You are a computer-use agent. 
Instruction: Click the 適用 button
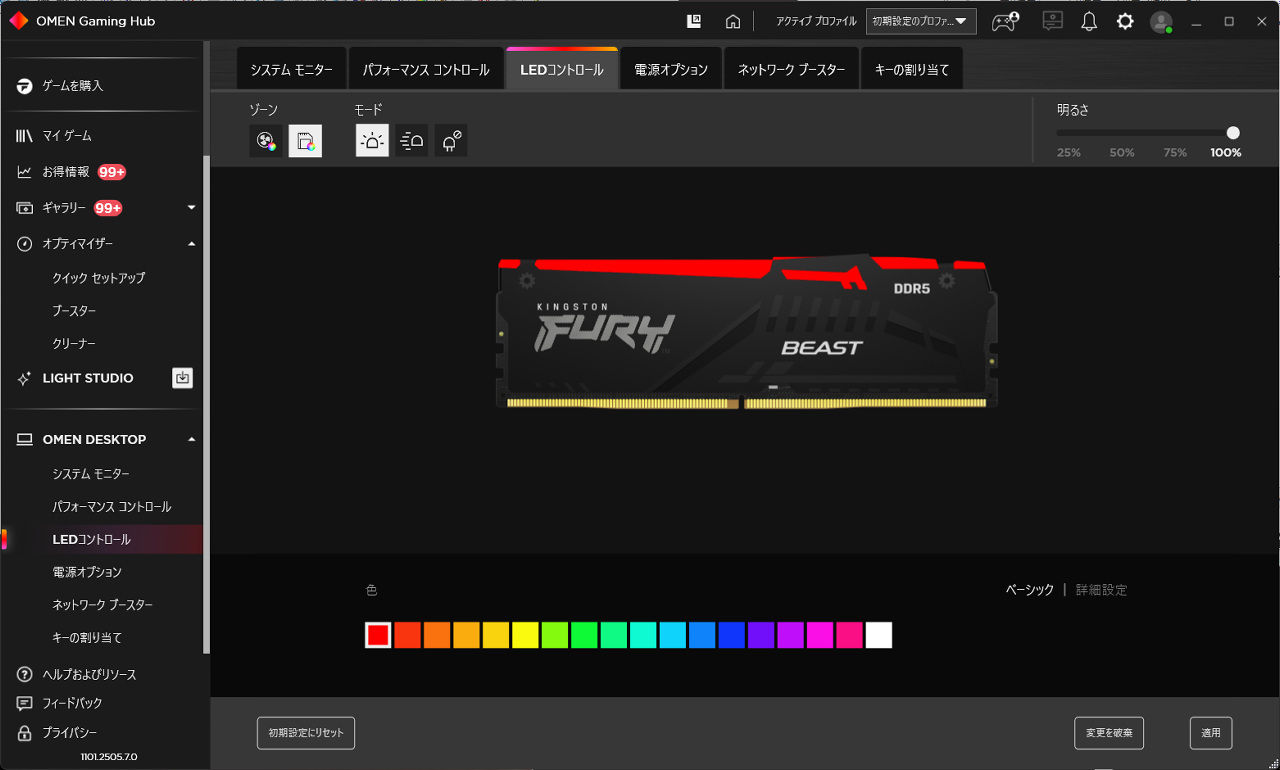[x=1211, y=733]
